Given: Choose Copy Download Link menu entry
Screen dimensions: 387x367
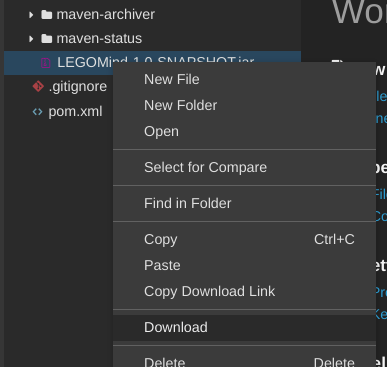Looking at the screenshot, I should (x=244, y=291).
